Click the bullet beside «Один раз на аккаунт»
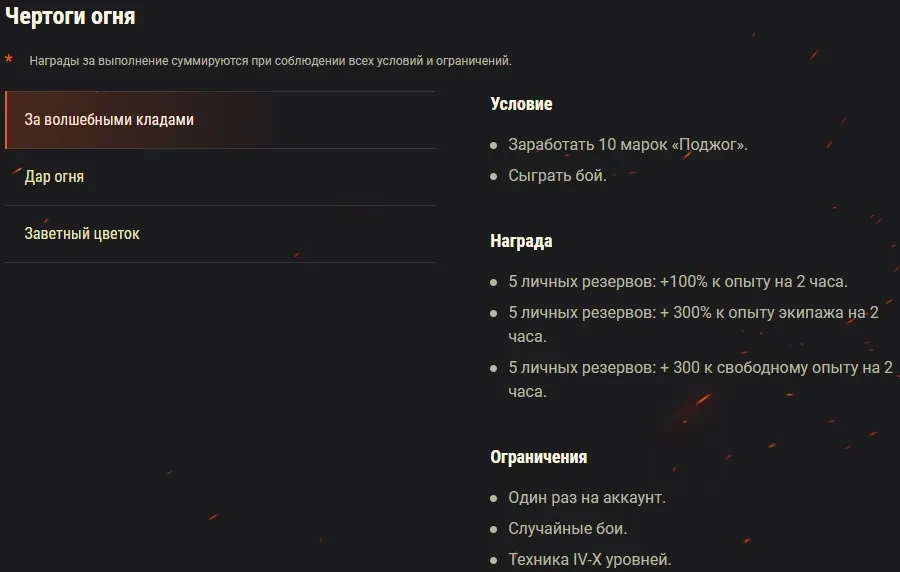 [x=494, y=499]
